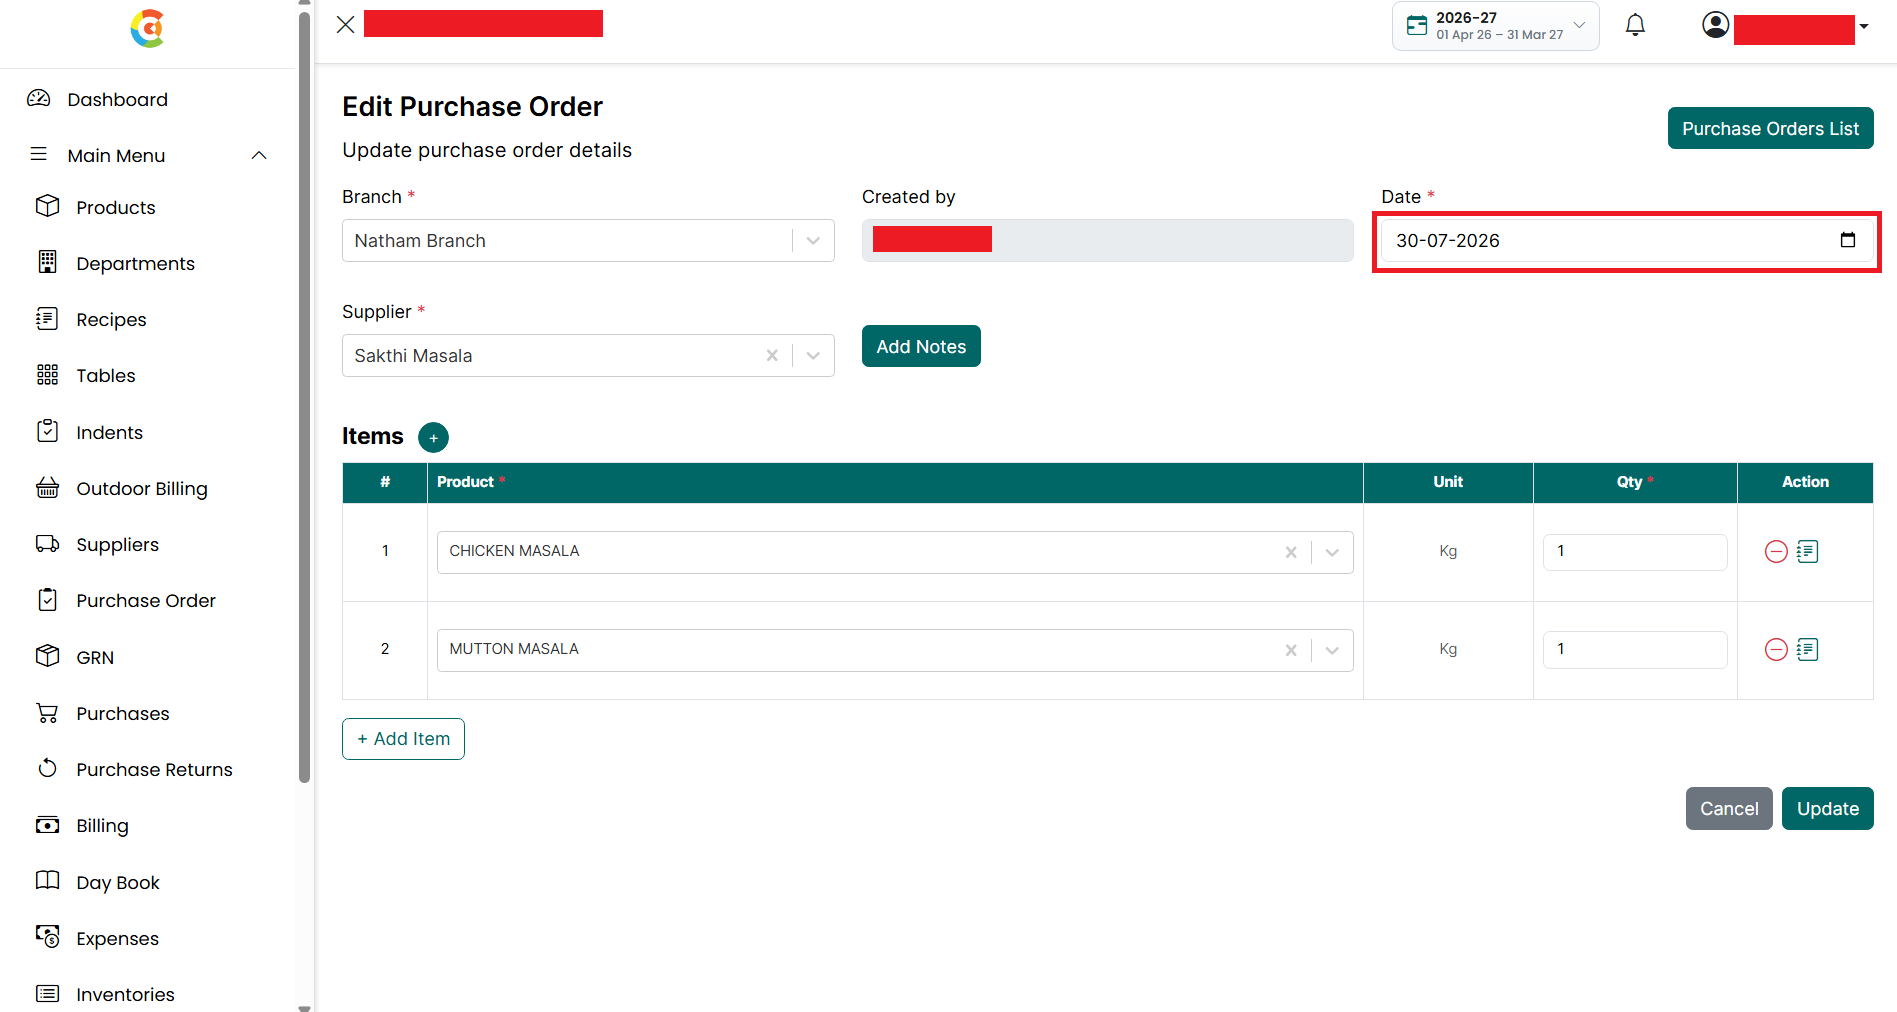
Task: Click the app logo in the sidebar
Action: 147,28
